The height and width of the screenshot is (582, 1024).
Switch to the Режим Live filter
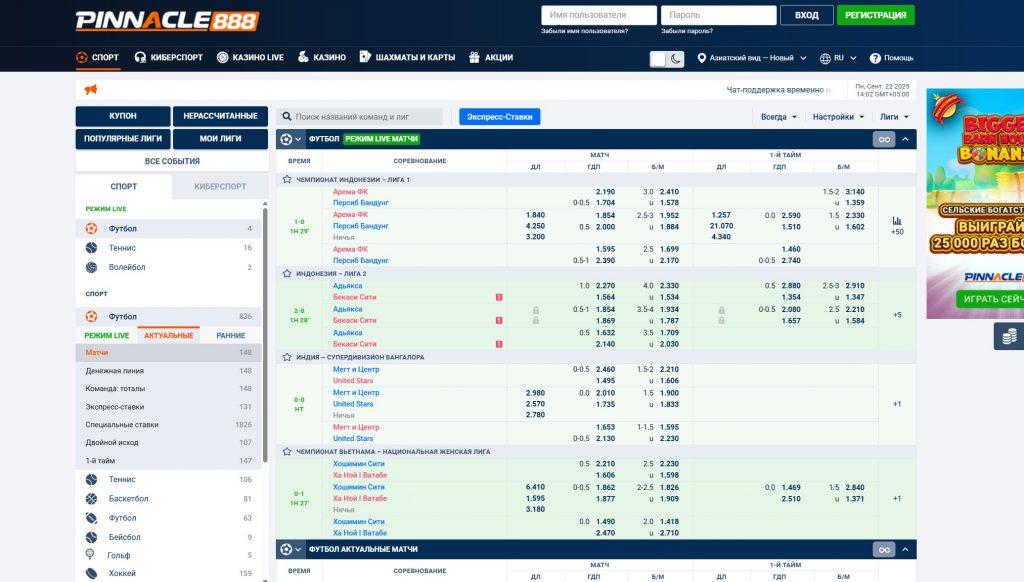coord(107,336)
